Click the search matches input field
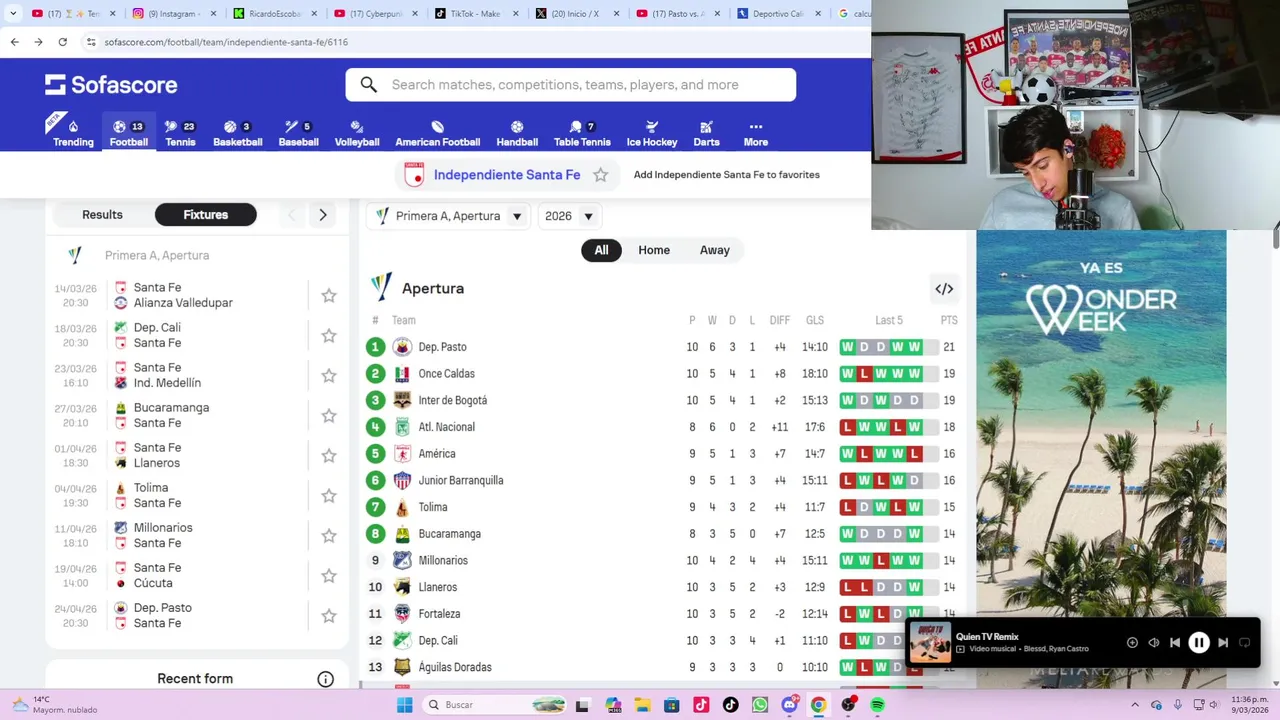 [x=571, y=85]
